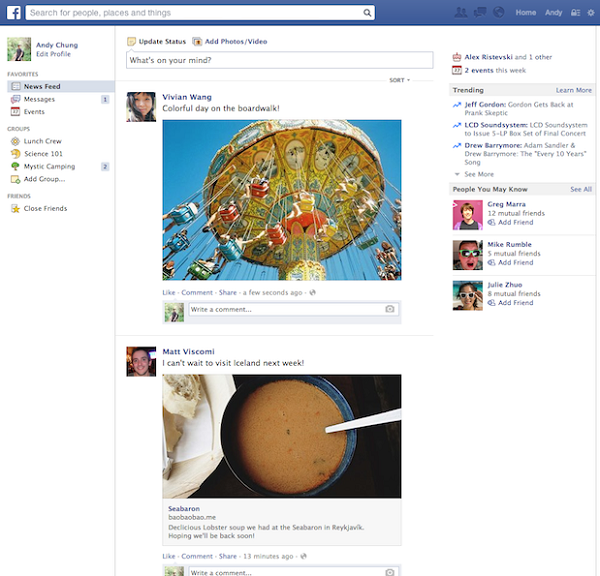Screen dimensions: 600x576
Task: Open the SORT dropdown above the feed
Action: [x=399, y=79]
